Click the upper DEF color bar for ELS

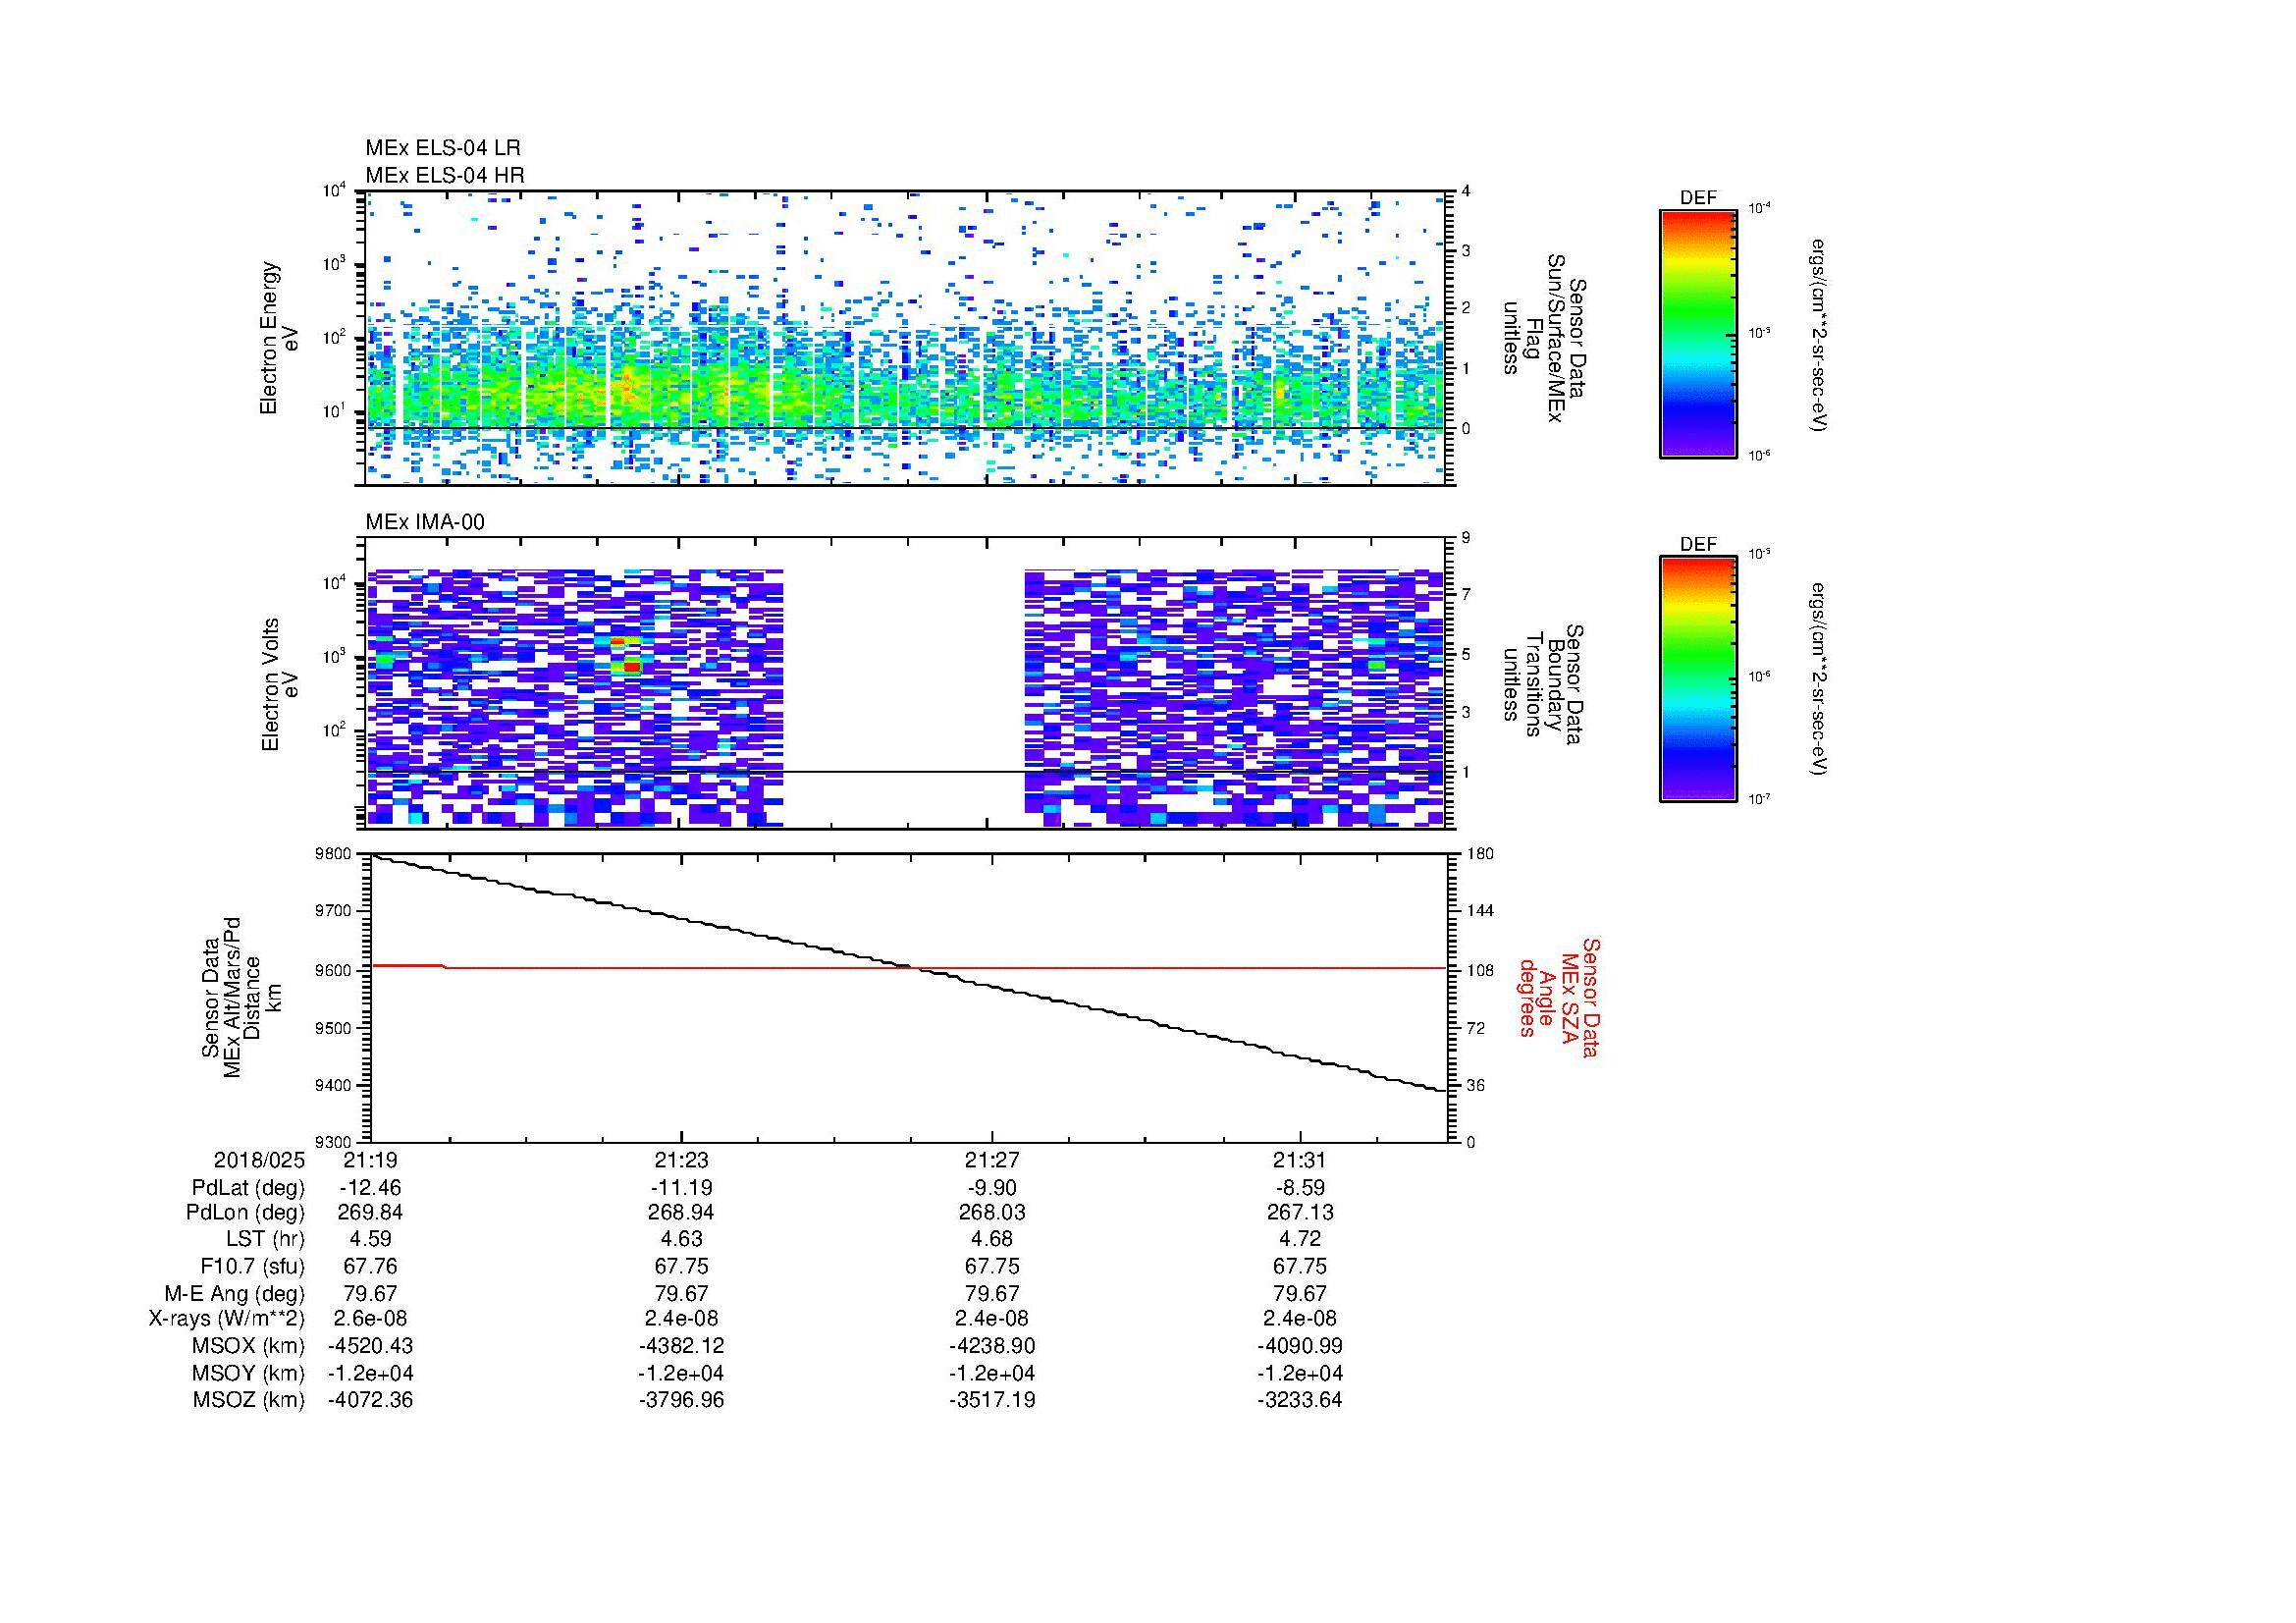click(1697, 333)
